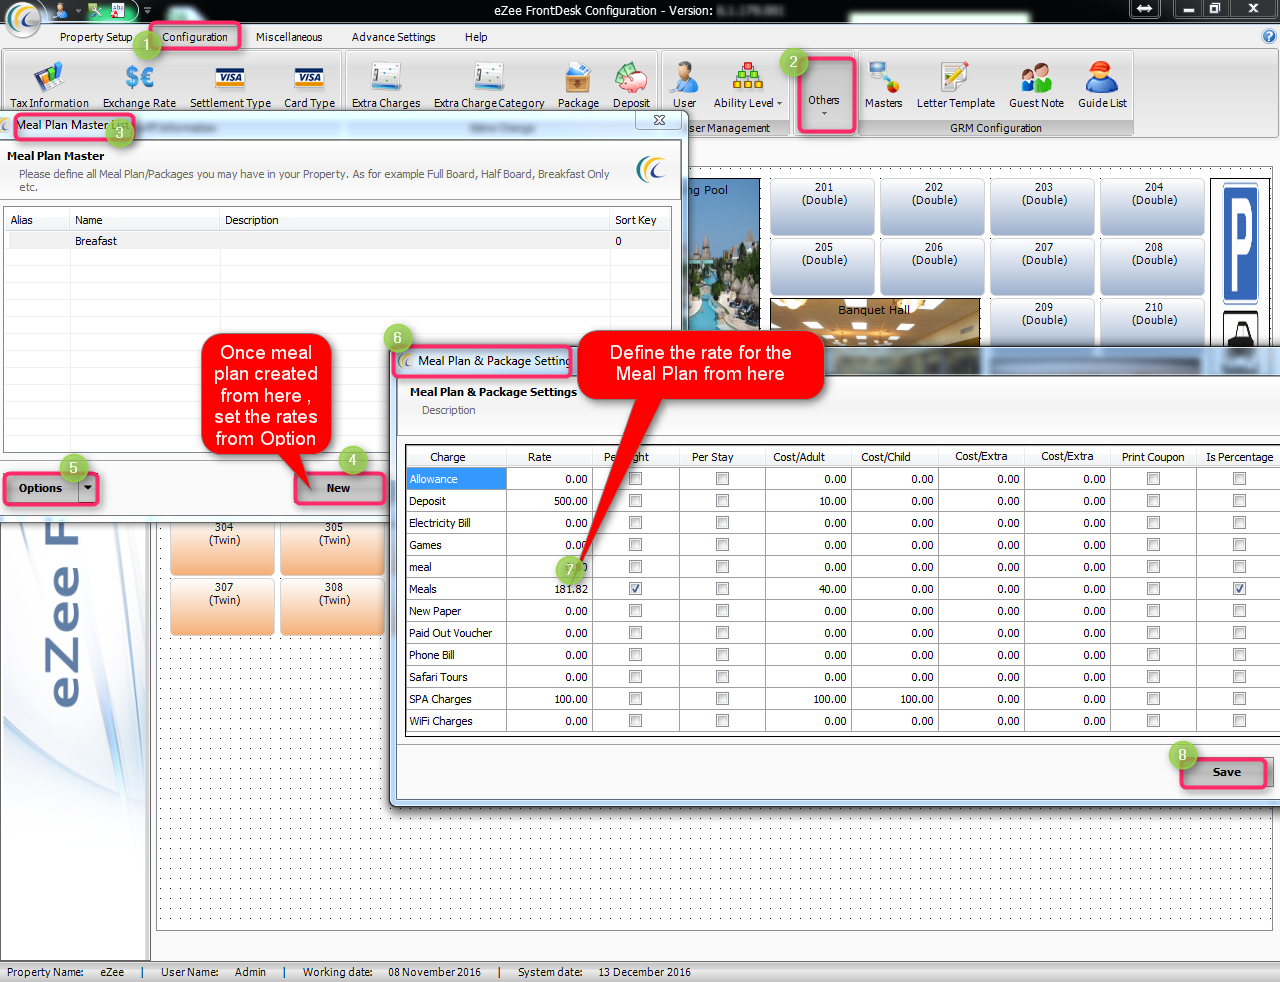Click the help question mark icon

[1269, 36]
